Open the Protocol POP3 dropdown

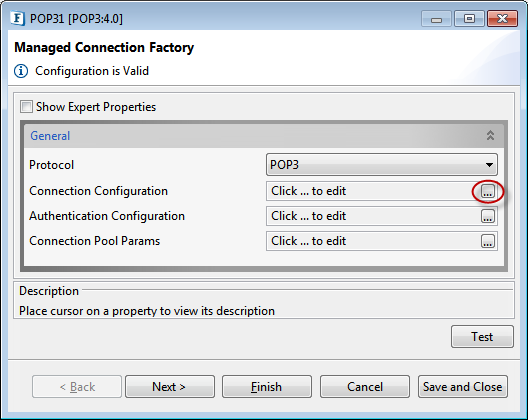pos(382,165)
